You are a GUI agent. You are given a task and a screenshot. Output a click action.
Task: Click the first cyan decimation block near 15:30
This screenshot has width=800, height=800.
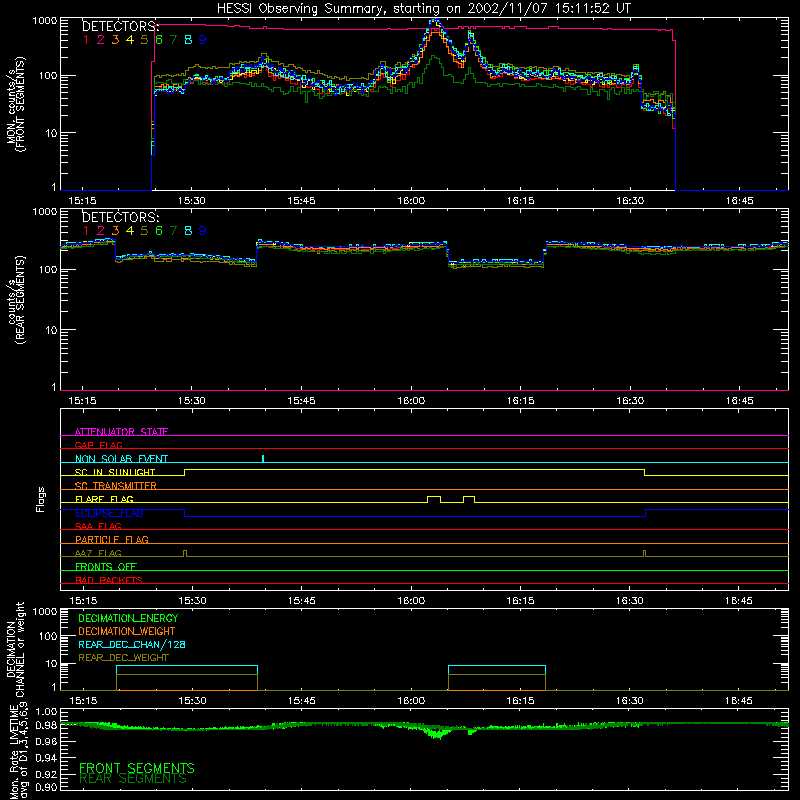[x=187, y=670]
